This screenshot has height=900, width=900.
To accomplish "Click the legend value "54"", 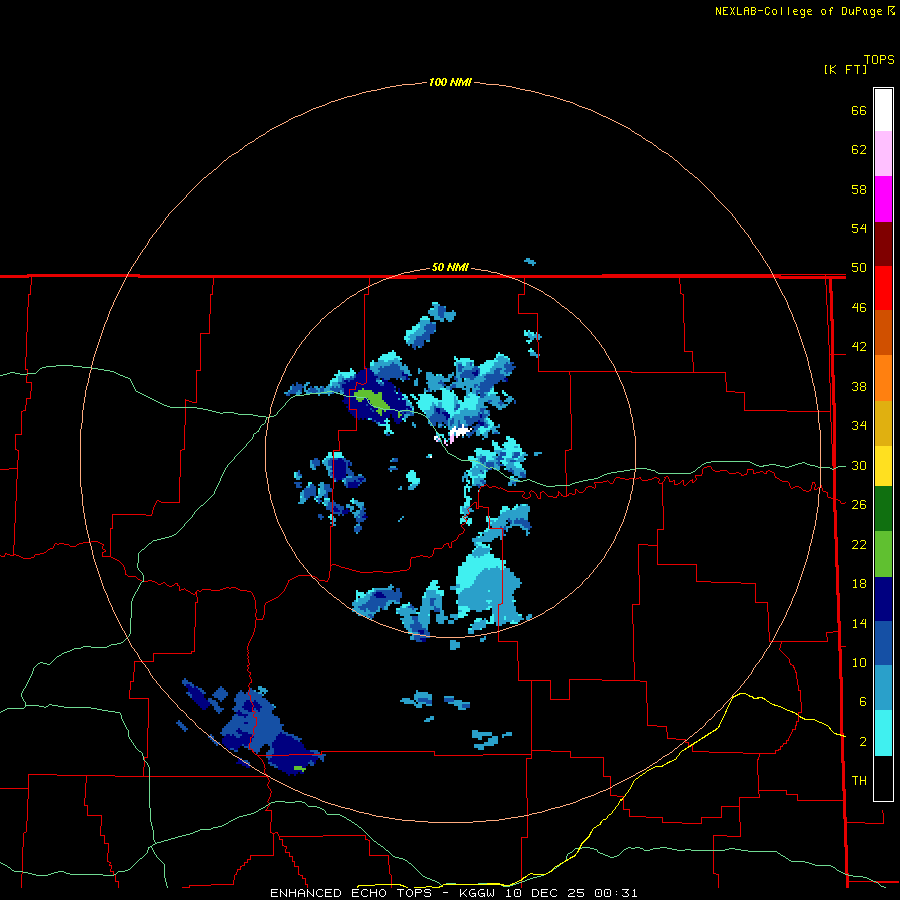I will tap(859, 228).
